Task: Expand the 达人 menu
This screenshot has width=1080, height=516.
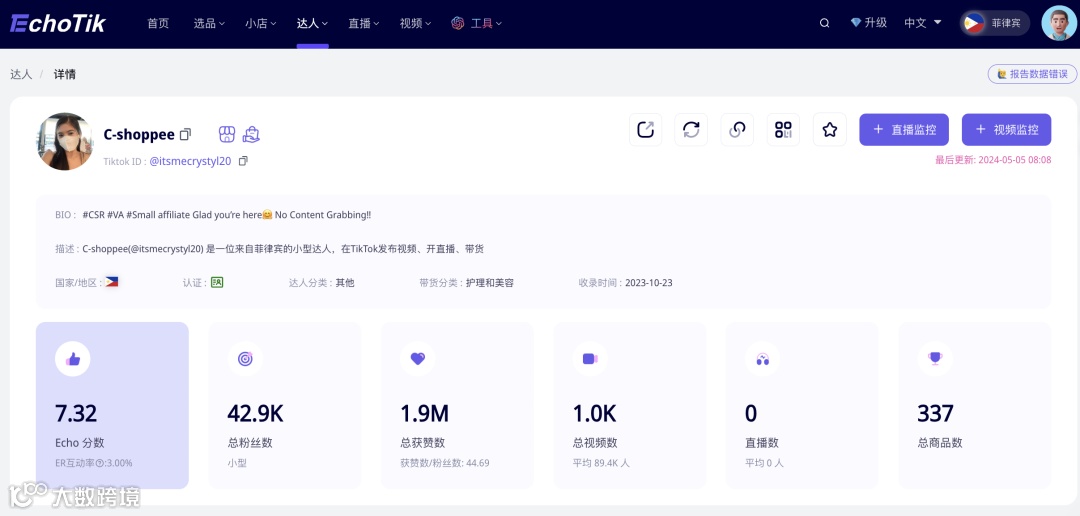Action: click(312, 23)
